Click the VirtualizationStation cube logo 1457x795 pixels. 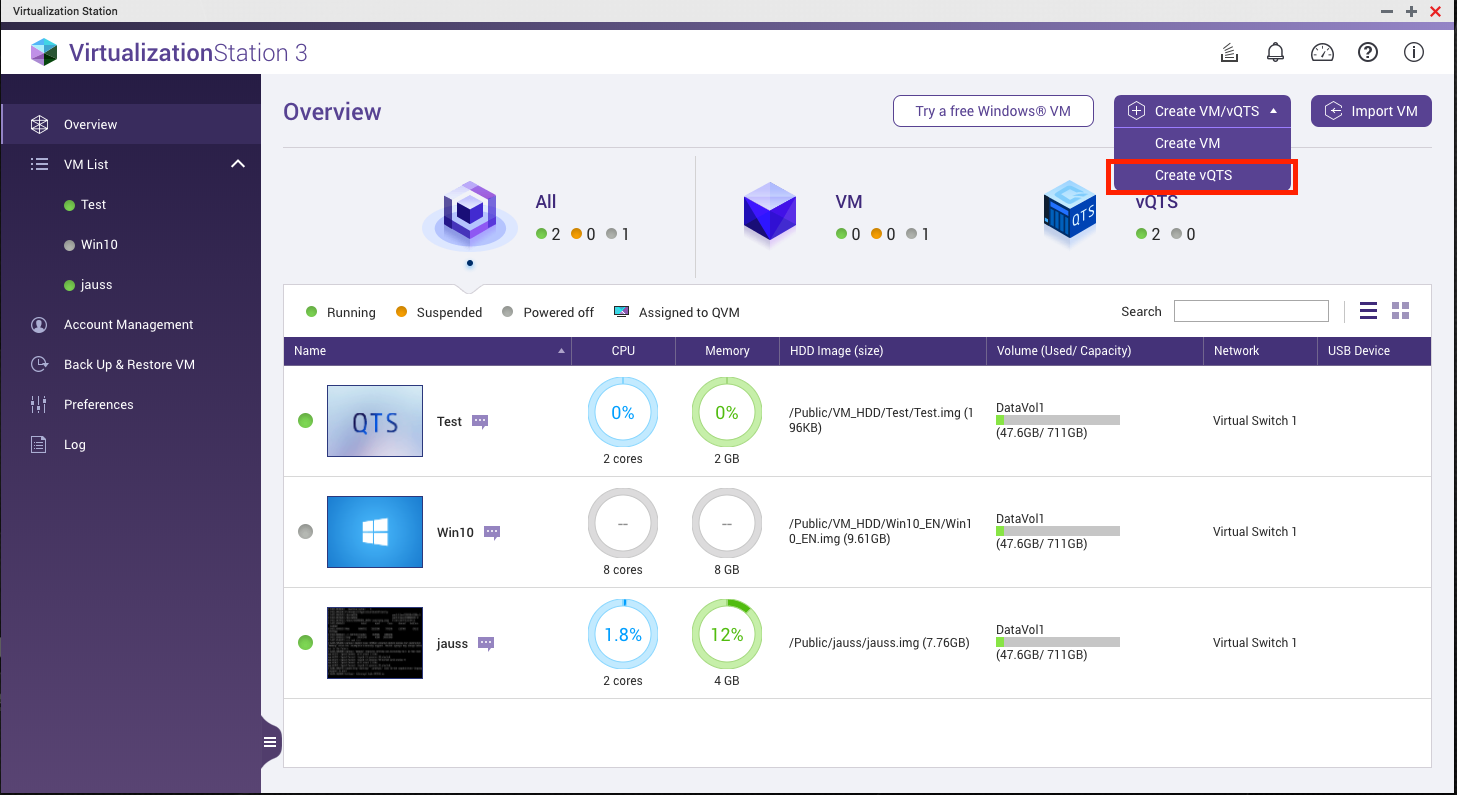tap(44, 52)
